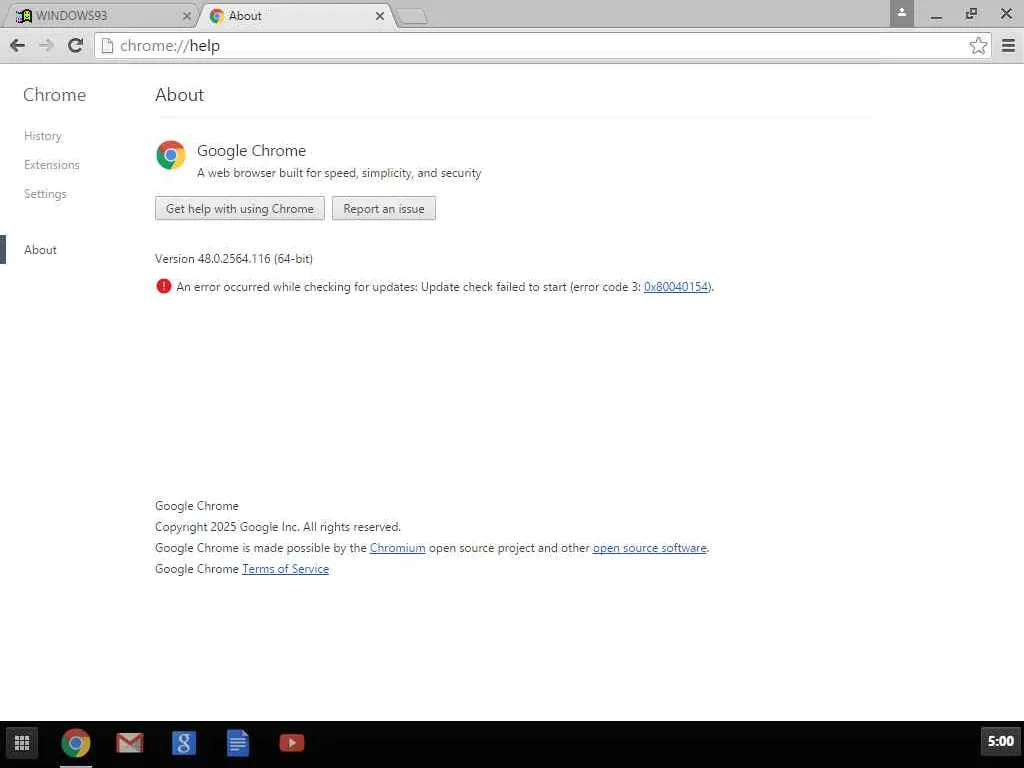Open Google Docs from the shelf

[x=238, y=743]
